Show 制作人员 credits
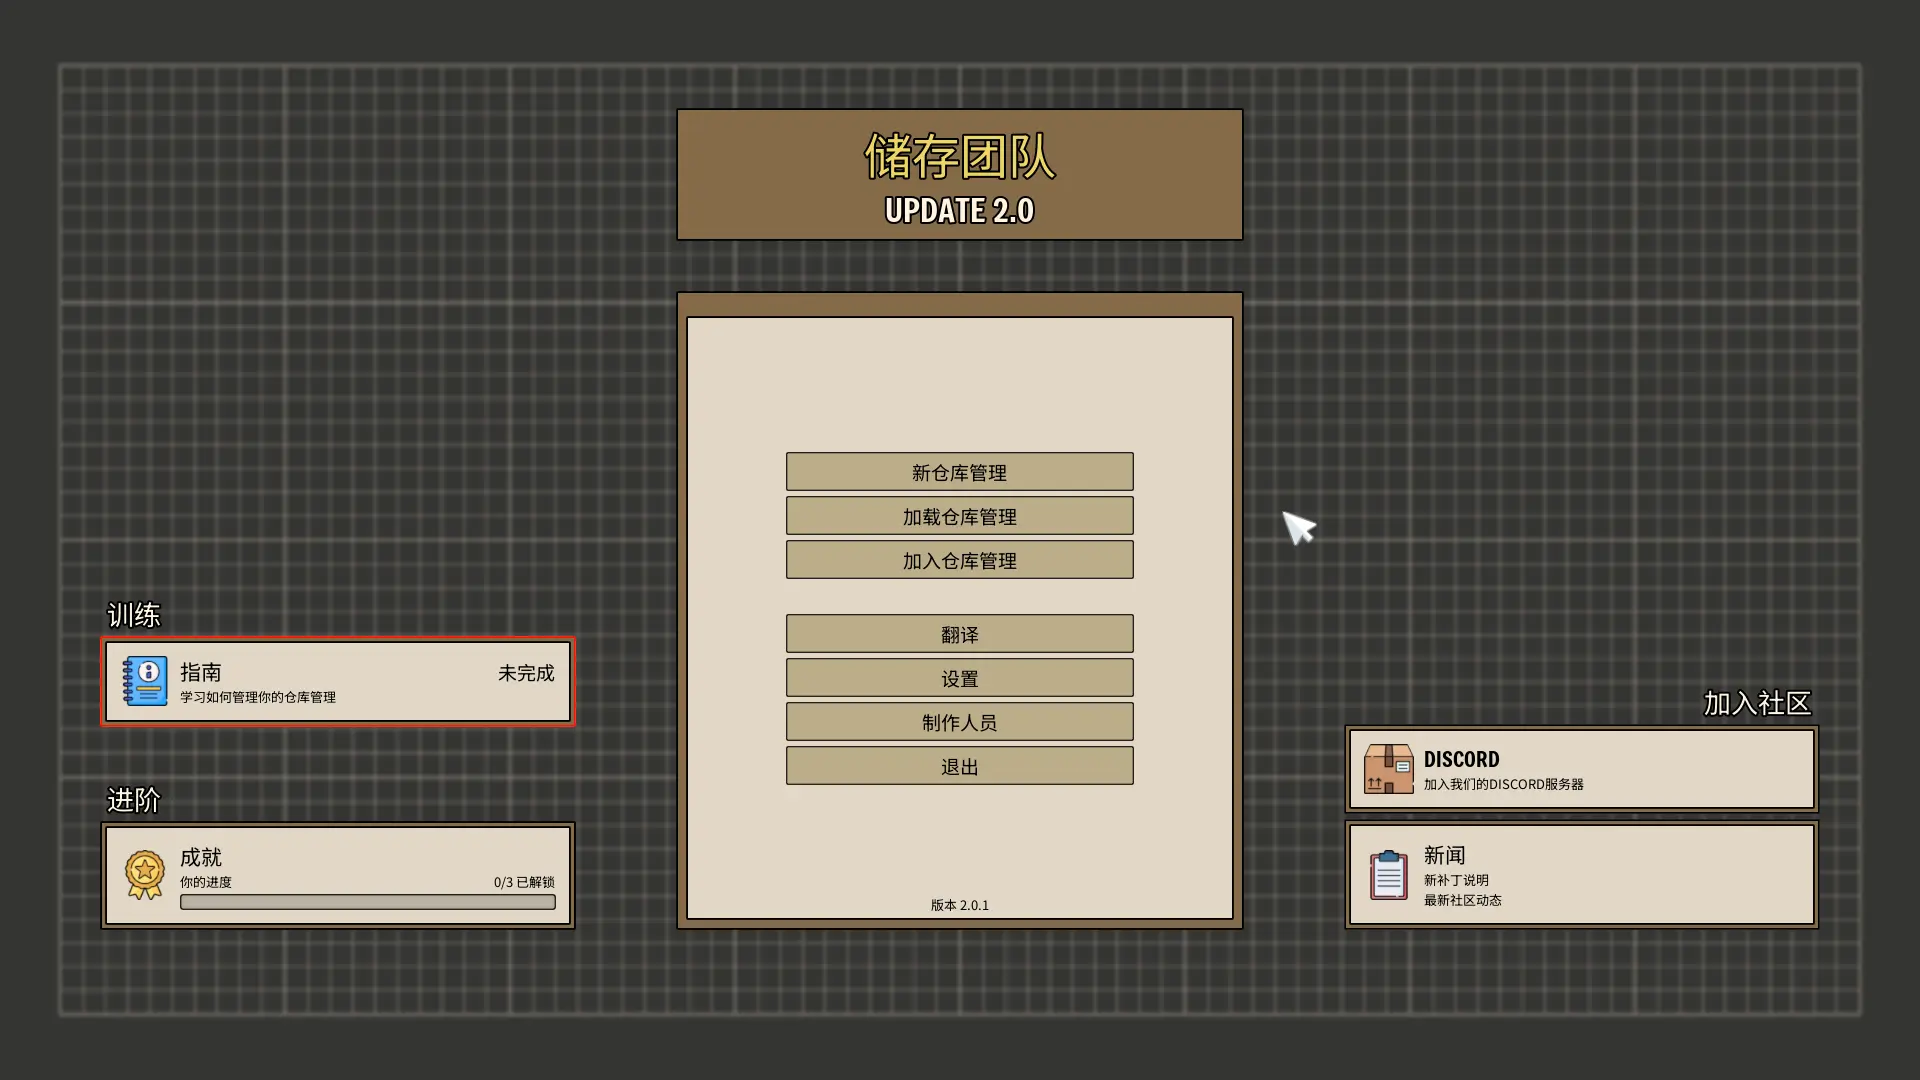 click(960, 722)
